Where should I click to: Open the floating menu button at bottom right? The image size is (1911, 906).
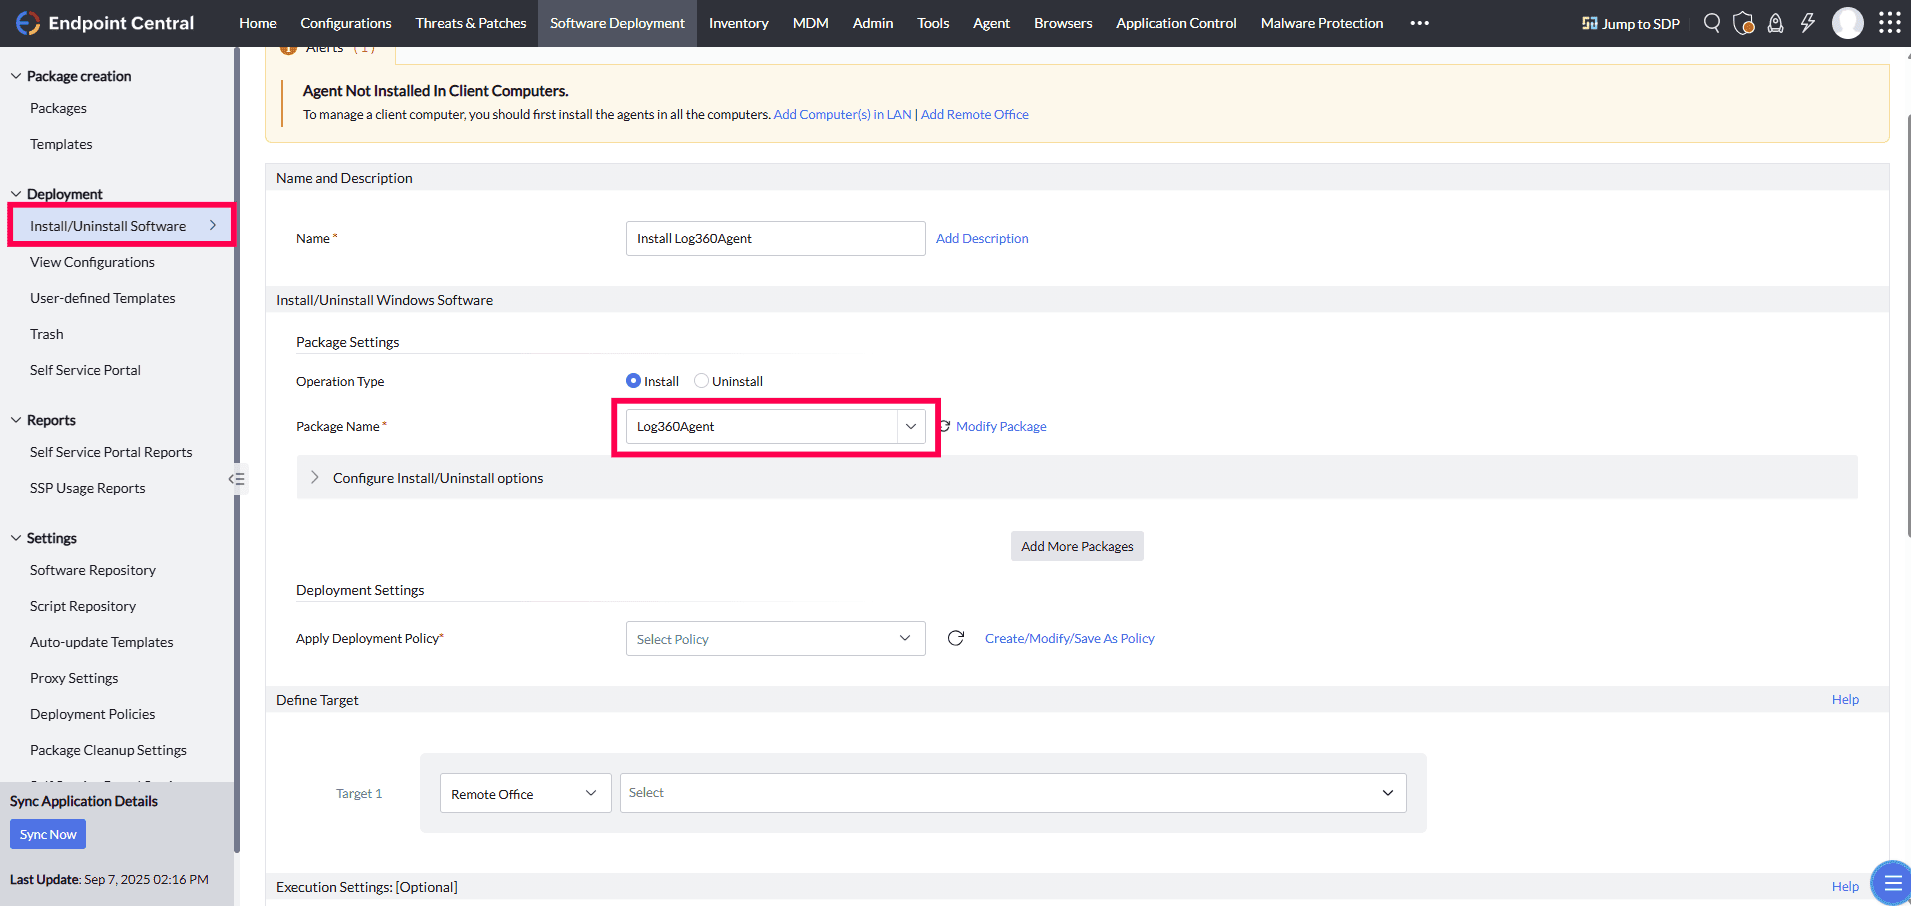click(1891, 883)
